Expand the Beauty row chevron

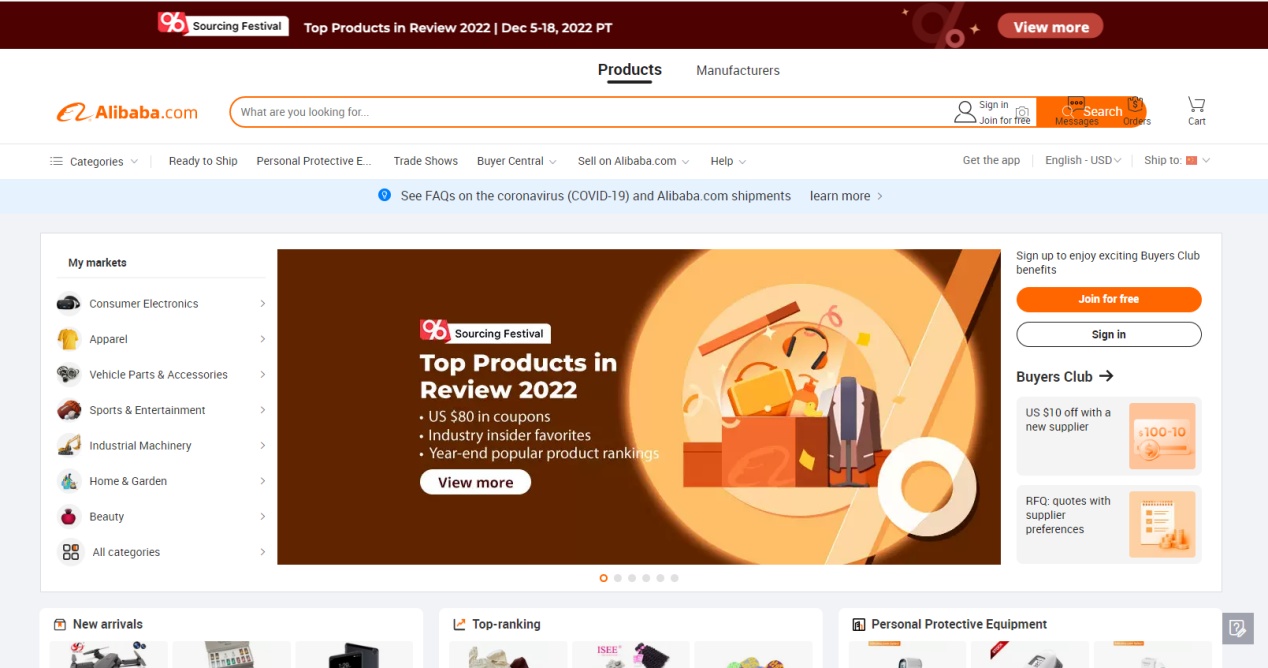click(263, 516)
